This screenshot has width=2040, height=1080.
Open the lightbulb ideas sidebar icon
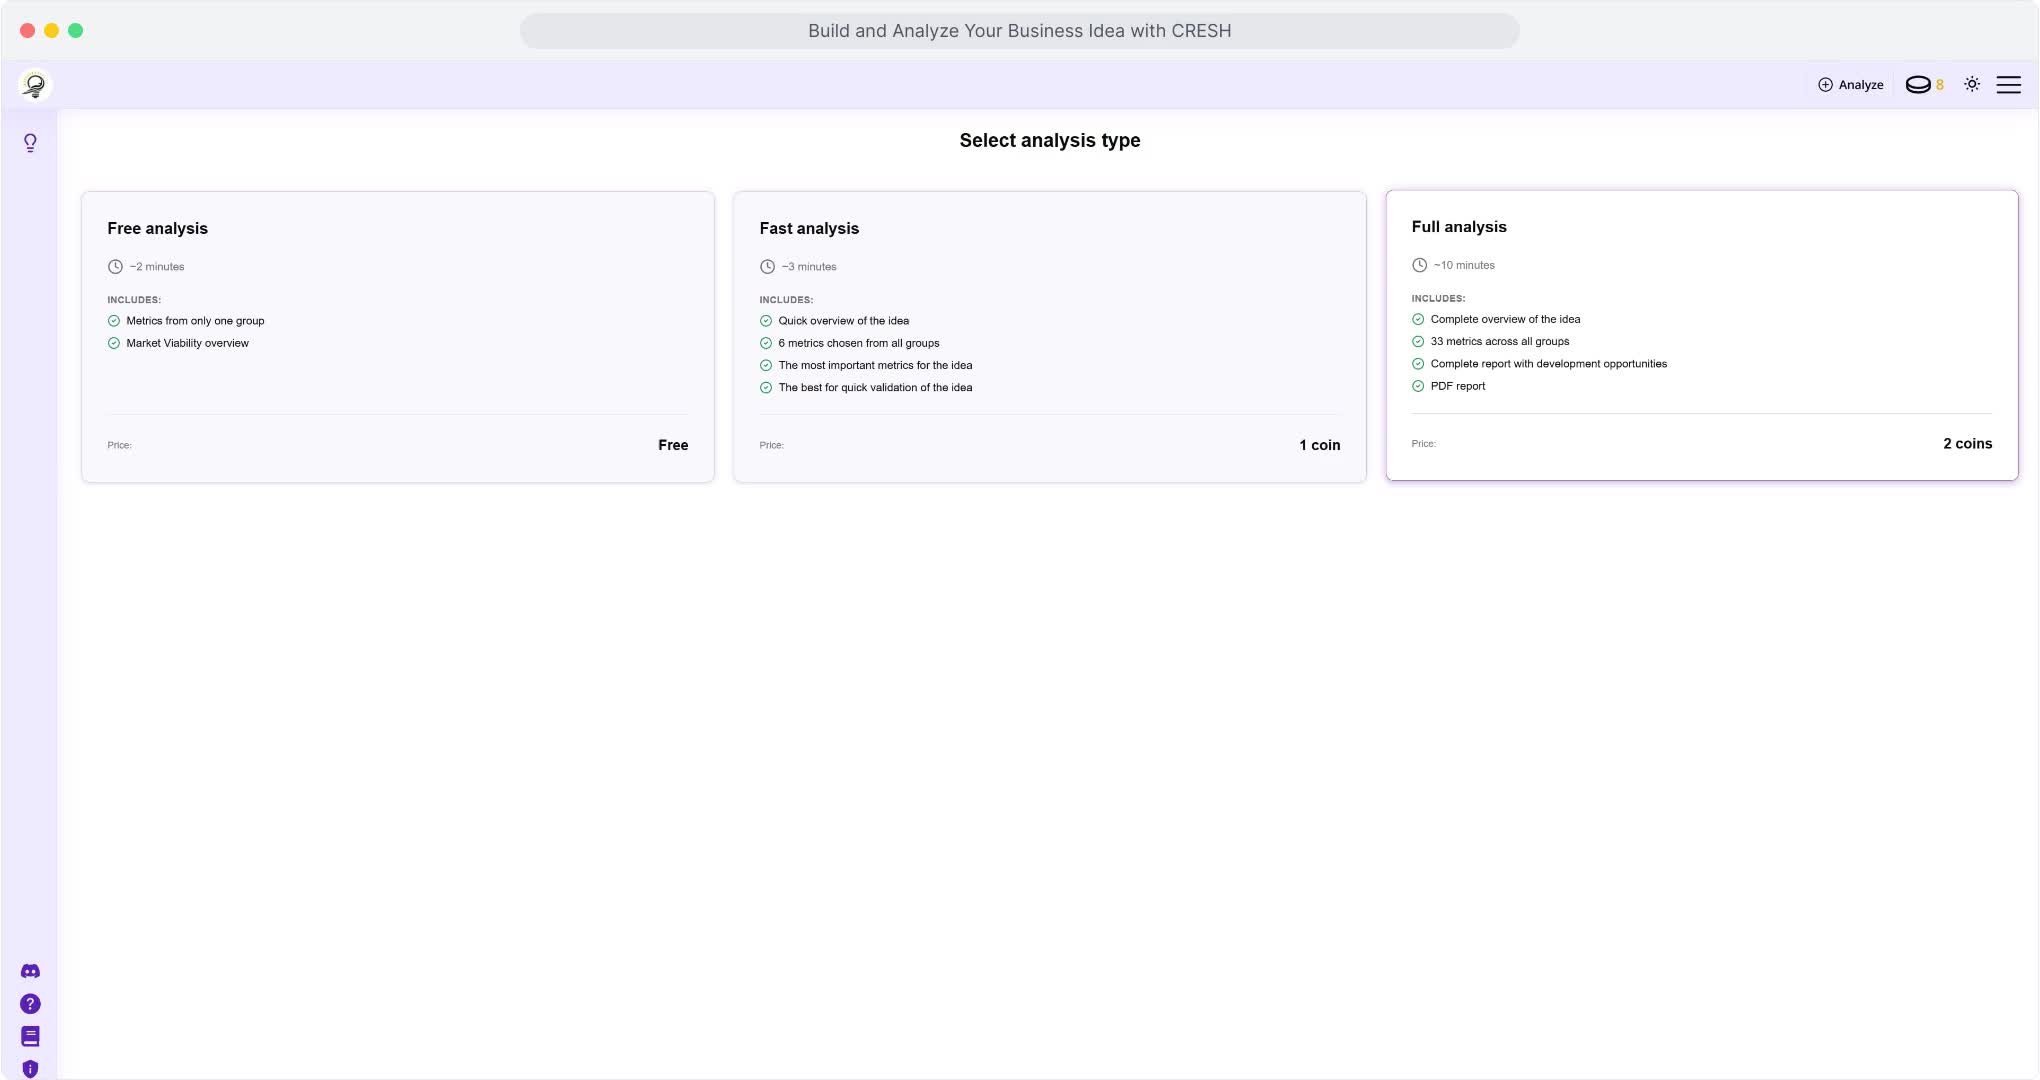coord(30,143)
